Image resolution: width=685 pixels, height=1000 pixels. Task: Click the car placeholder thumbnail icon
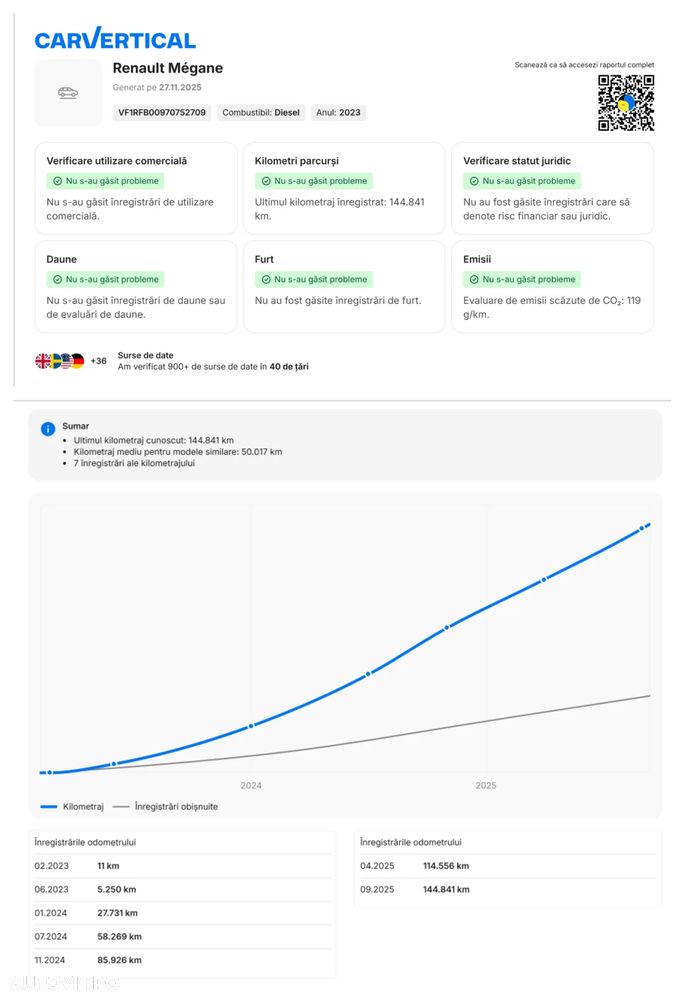point(68,93)
